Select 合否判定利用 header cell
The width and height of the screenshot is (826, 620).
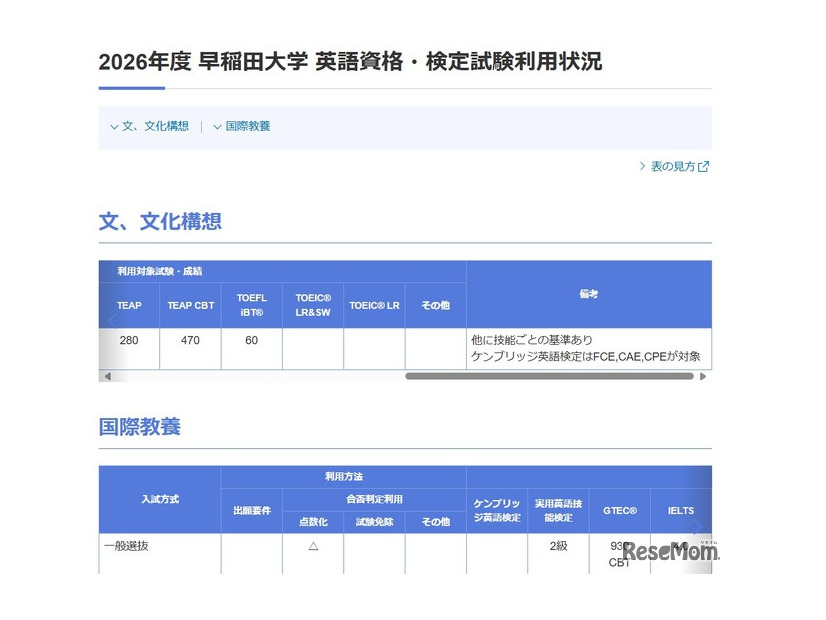pyautogui.click(x=375, y=499)
